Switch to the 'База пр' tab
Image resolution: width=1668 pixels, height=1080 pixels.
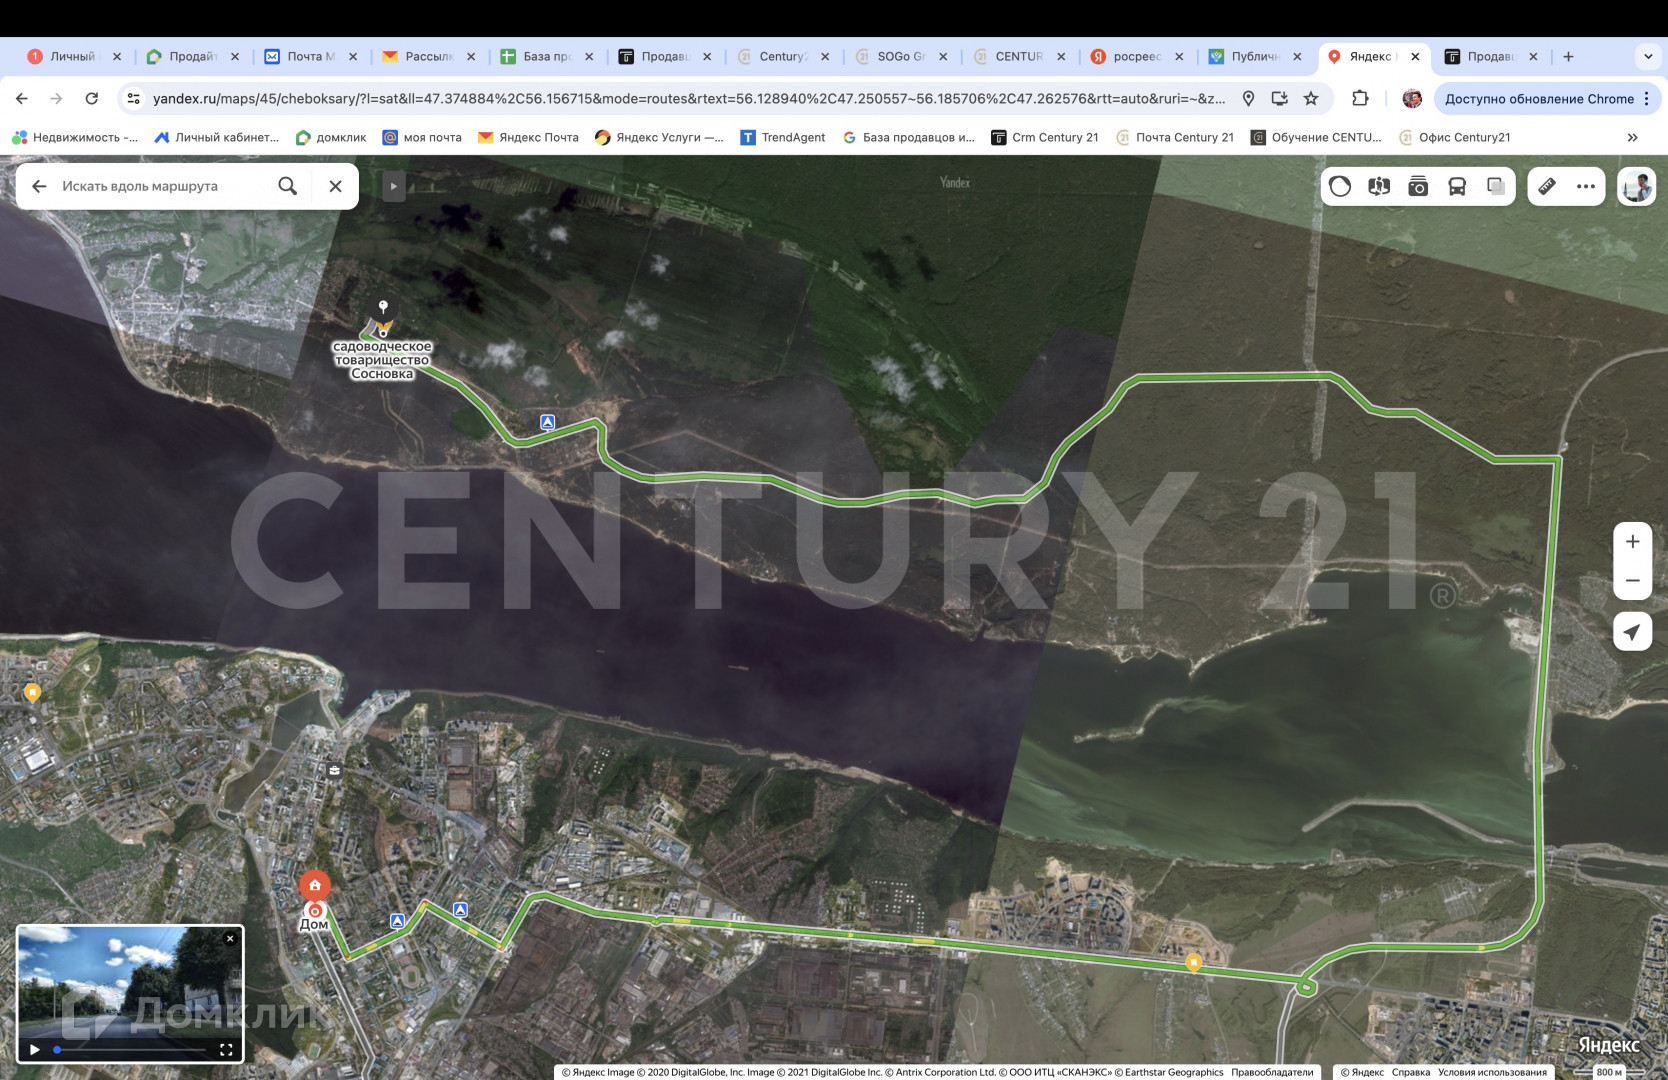pyautogui.click(x=545, y=57)
